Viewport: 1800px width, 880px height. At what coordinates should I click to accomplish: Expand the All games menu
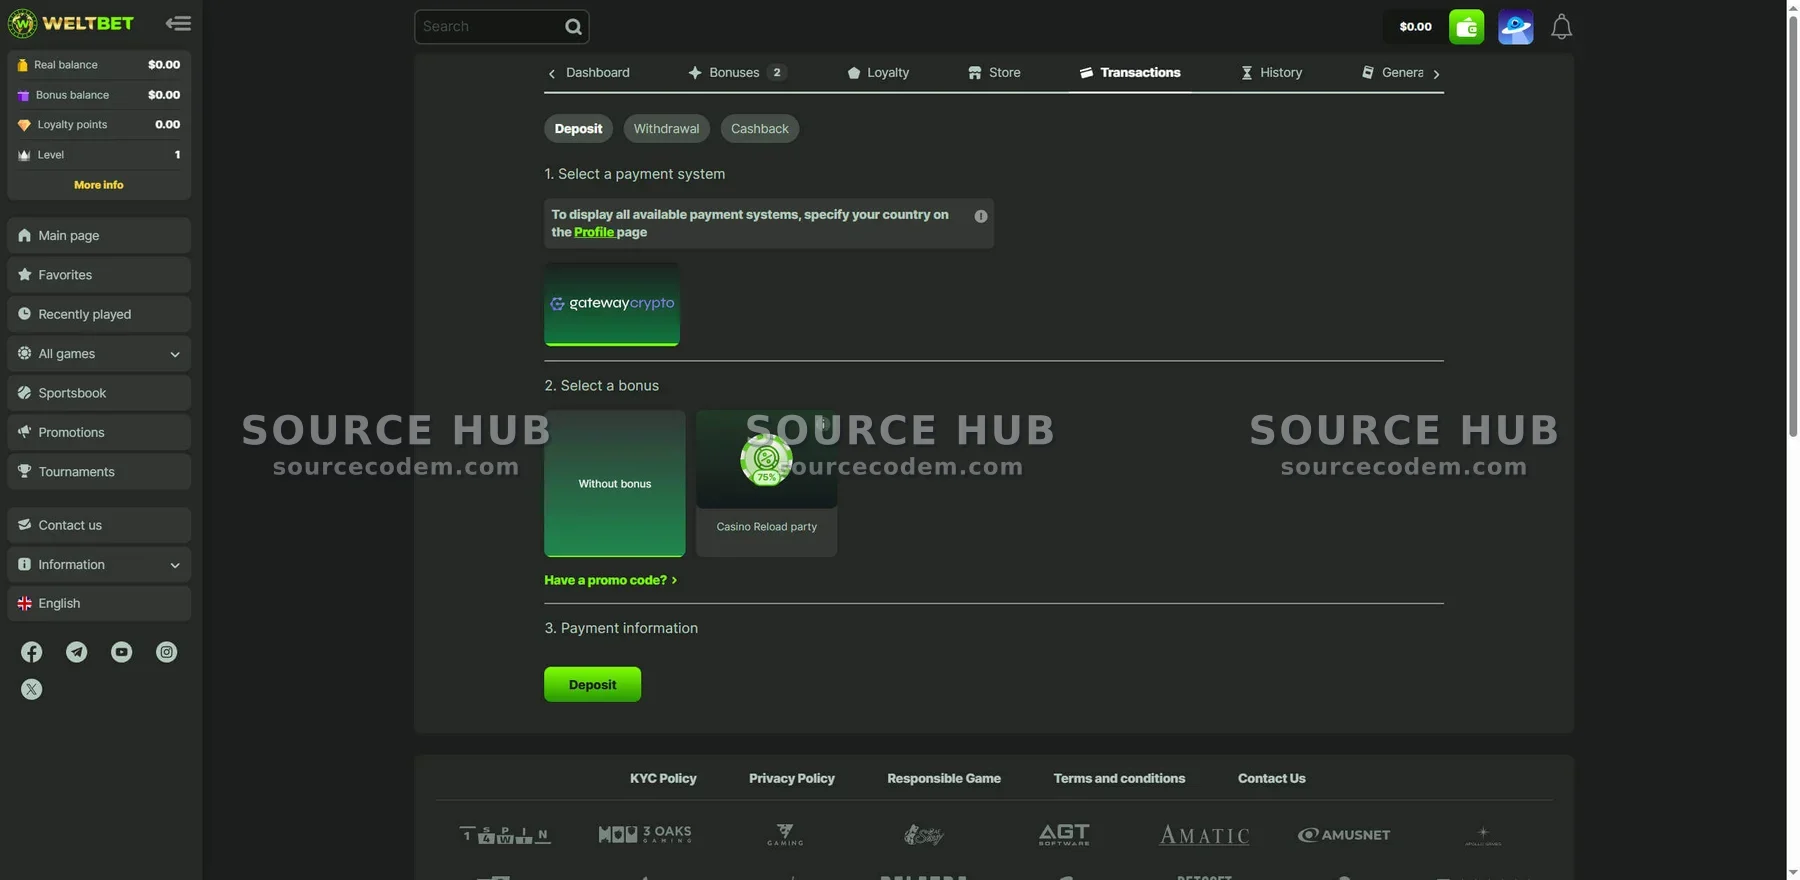(99, 354)
